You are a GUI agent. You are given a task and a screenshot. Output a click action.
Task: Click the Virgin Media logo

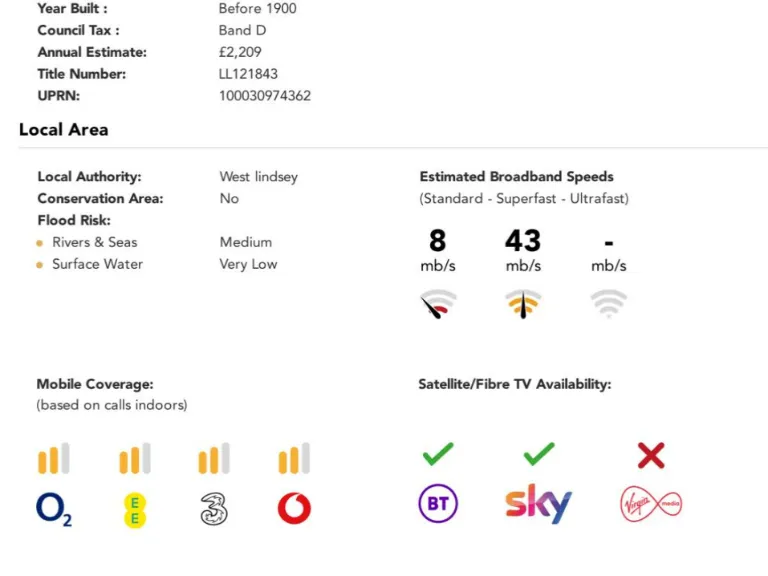point(651,504)
